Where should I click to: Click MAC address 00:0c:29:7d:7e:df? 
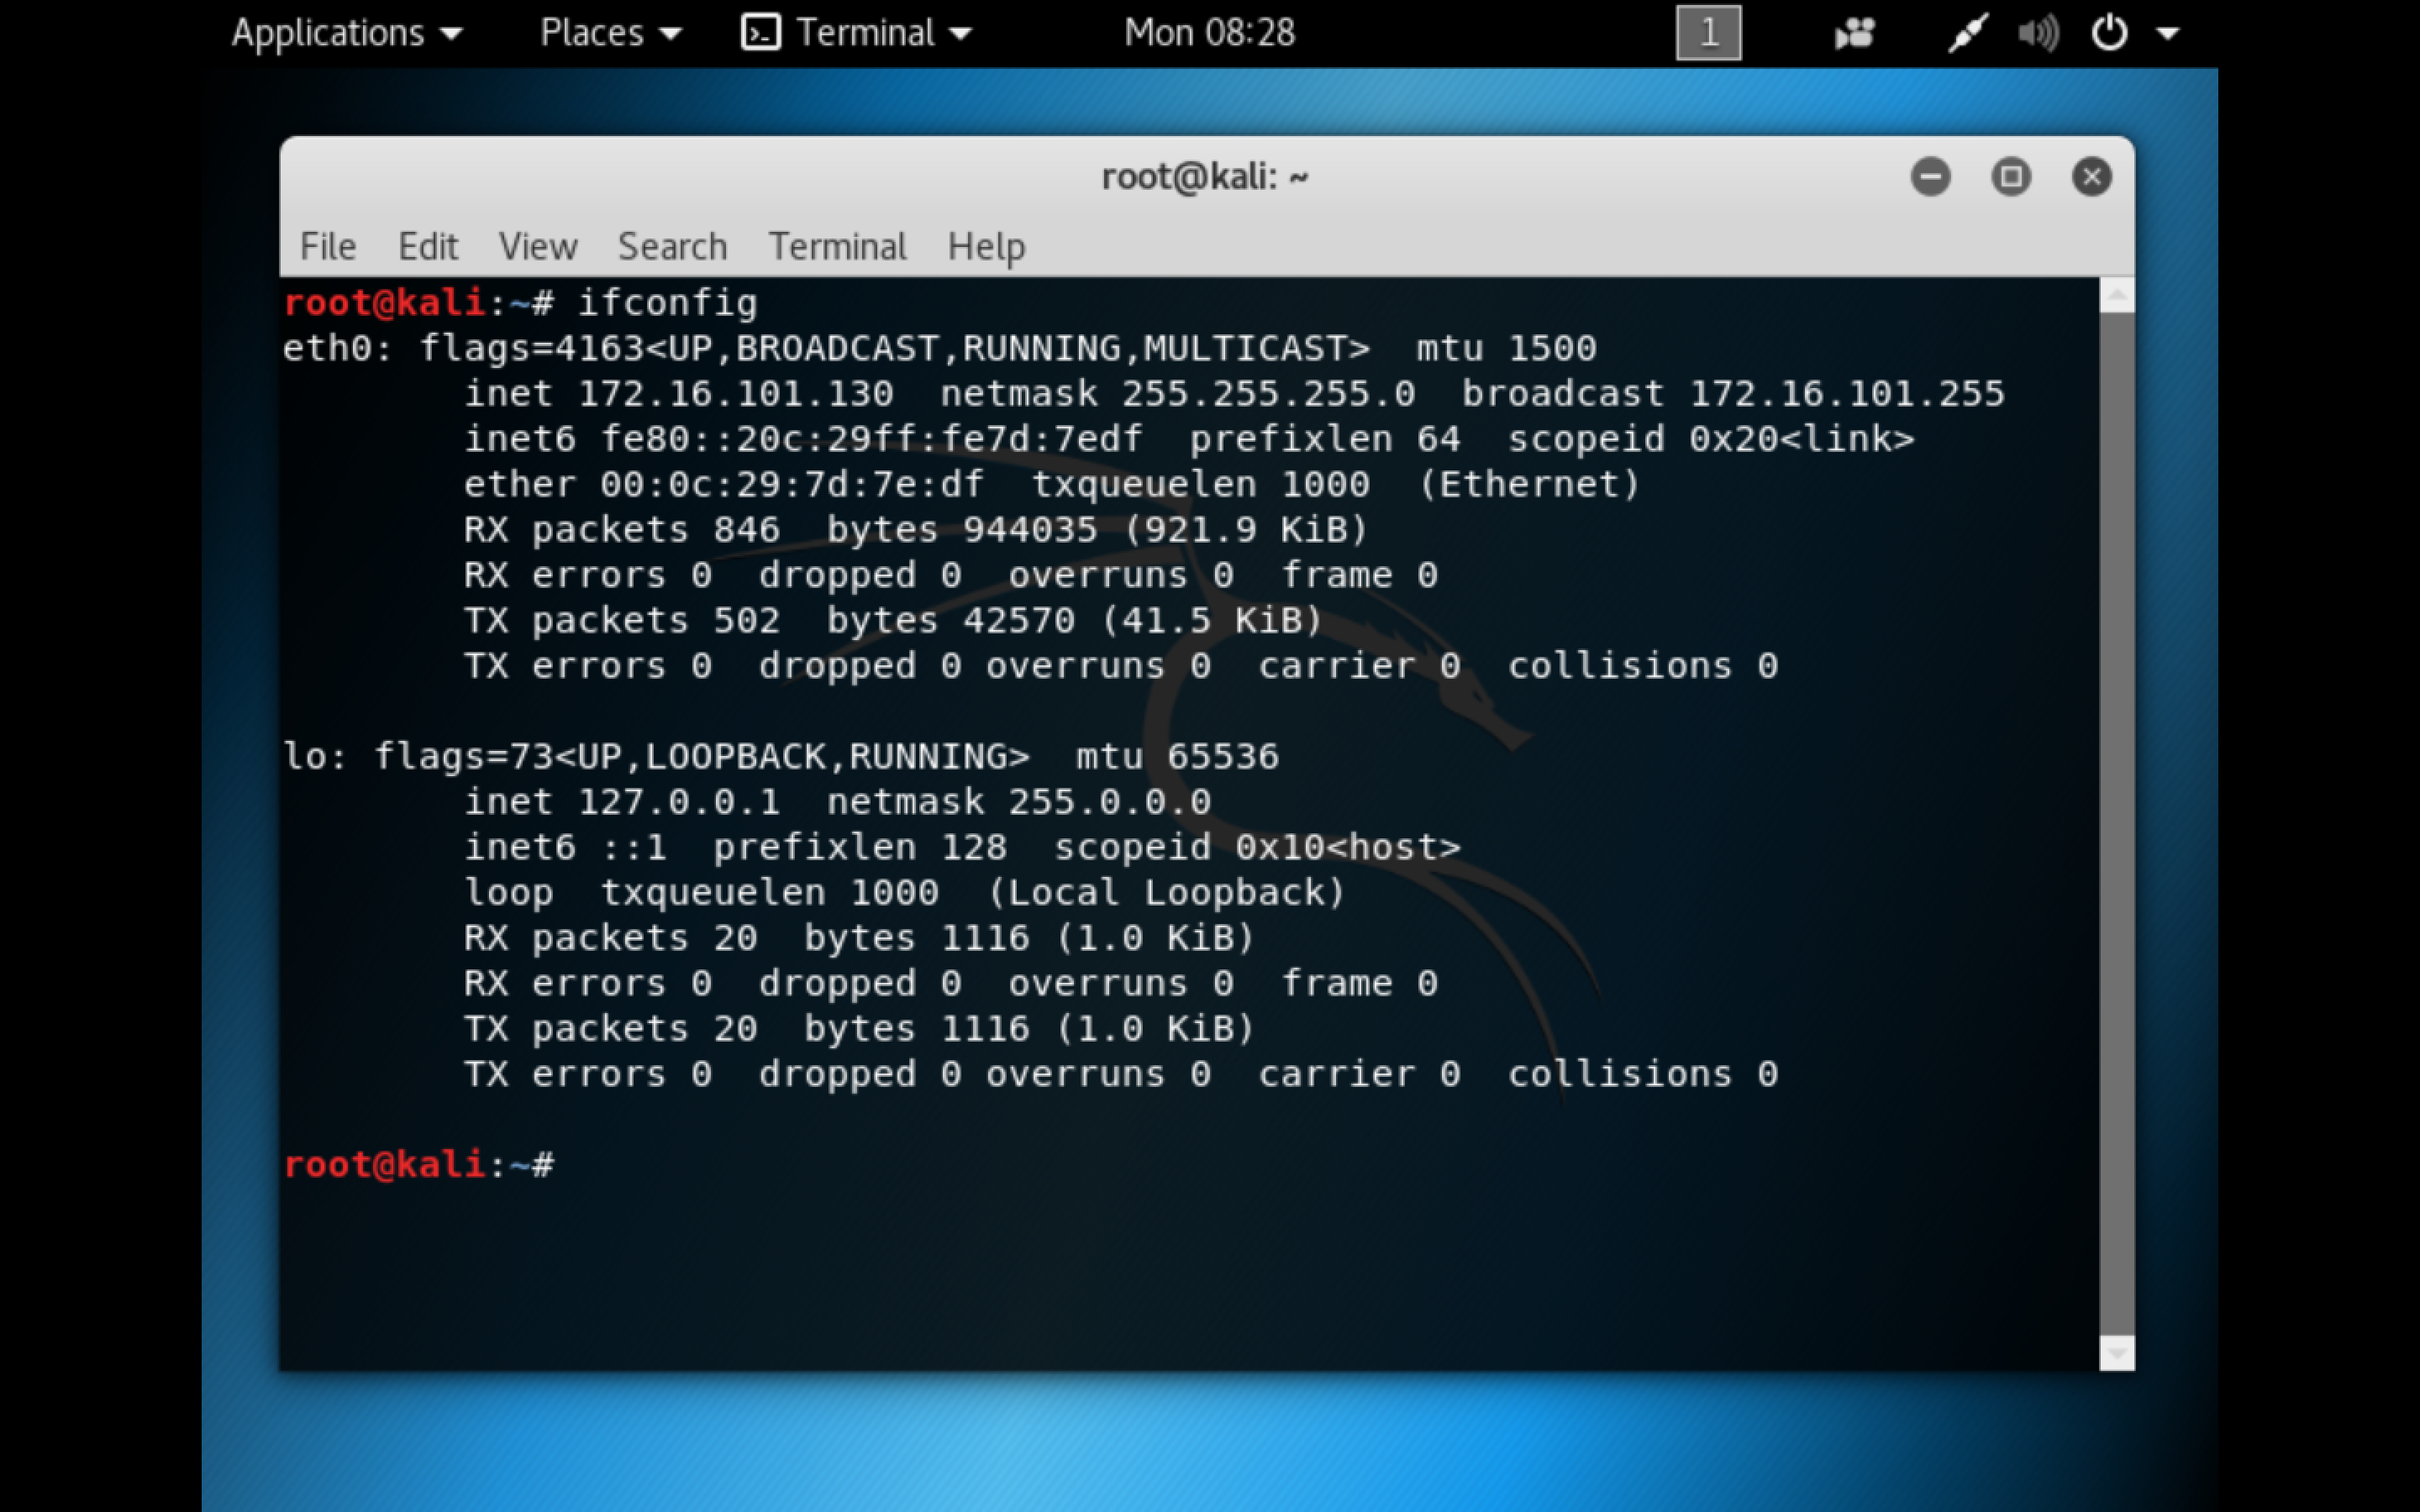click(x=792, y=484)
